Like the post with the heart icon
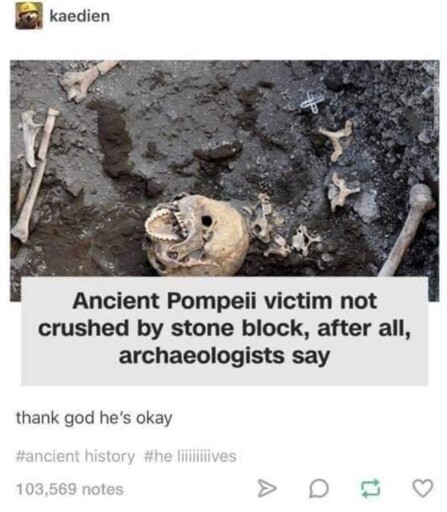This screenshot has width=447, height=512. (x=423, y=488)
